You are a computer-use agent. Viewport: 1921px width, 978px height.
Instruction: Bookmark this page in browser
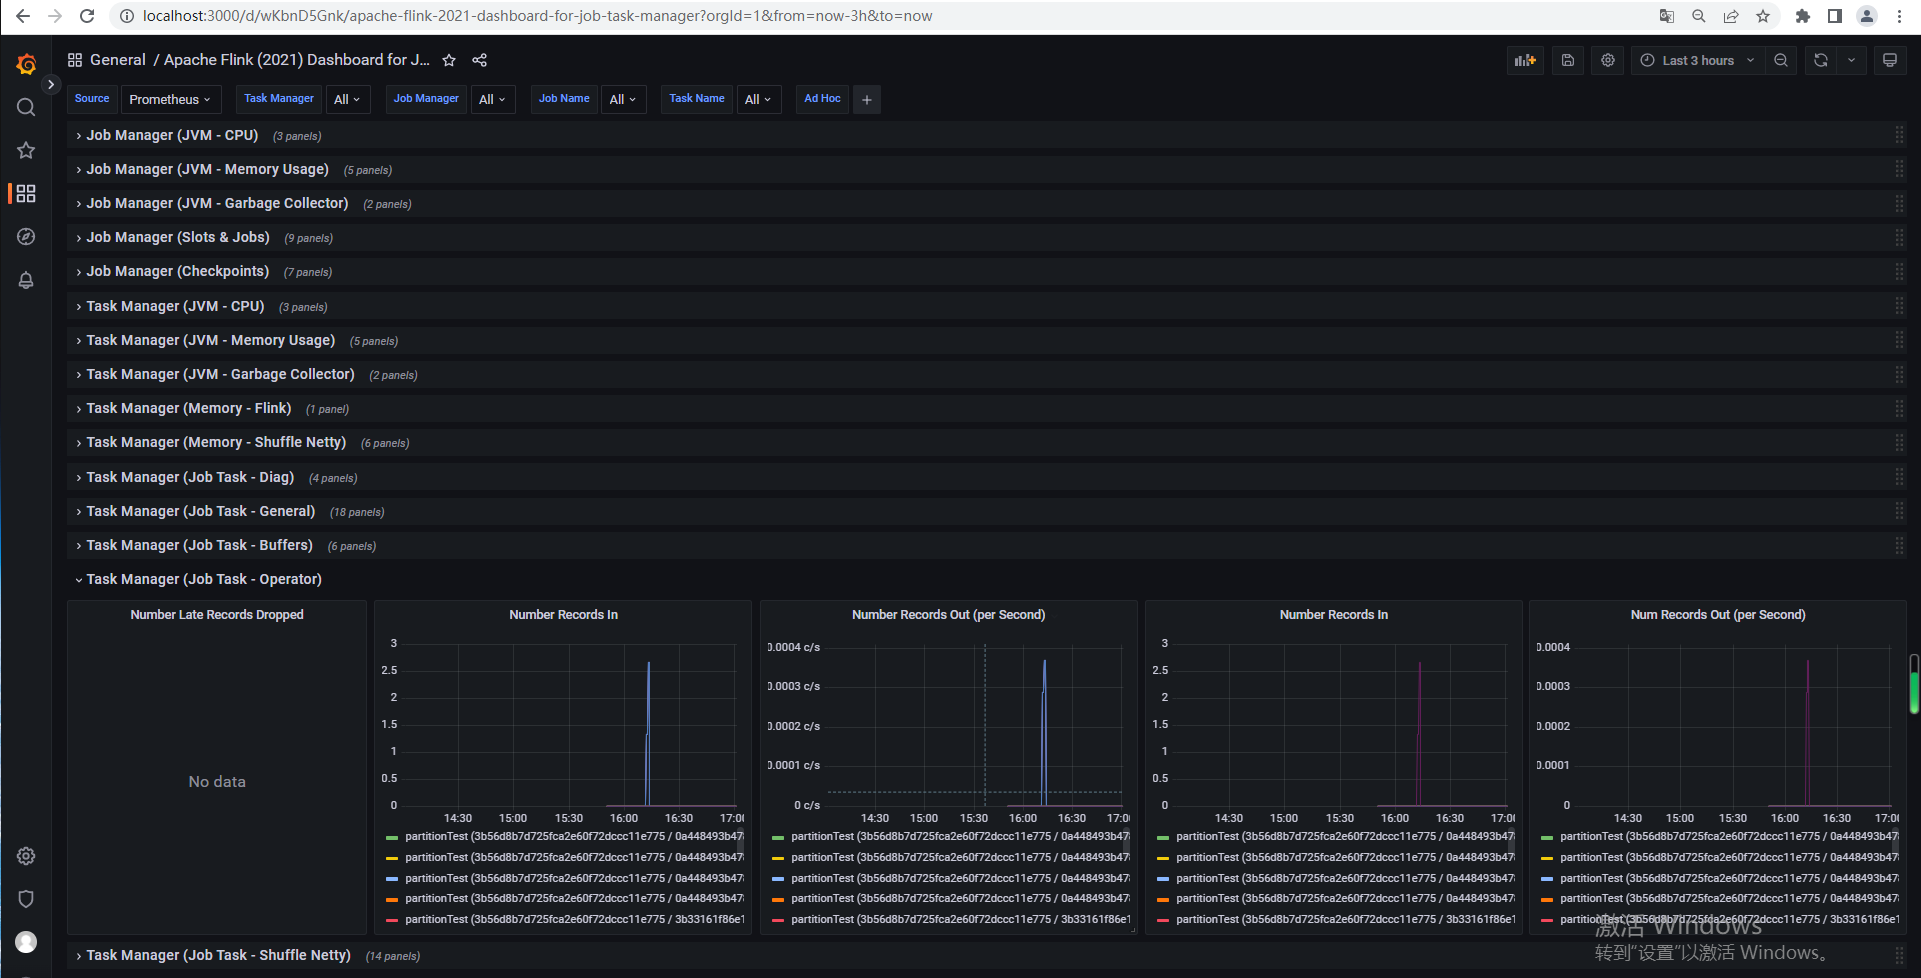pyautogui.click(x=1763, y=16)
